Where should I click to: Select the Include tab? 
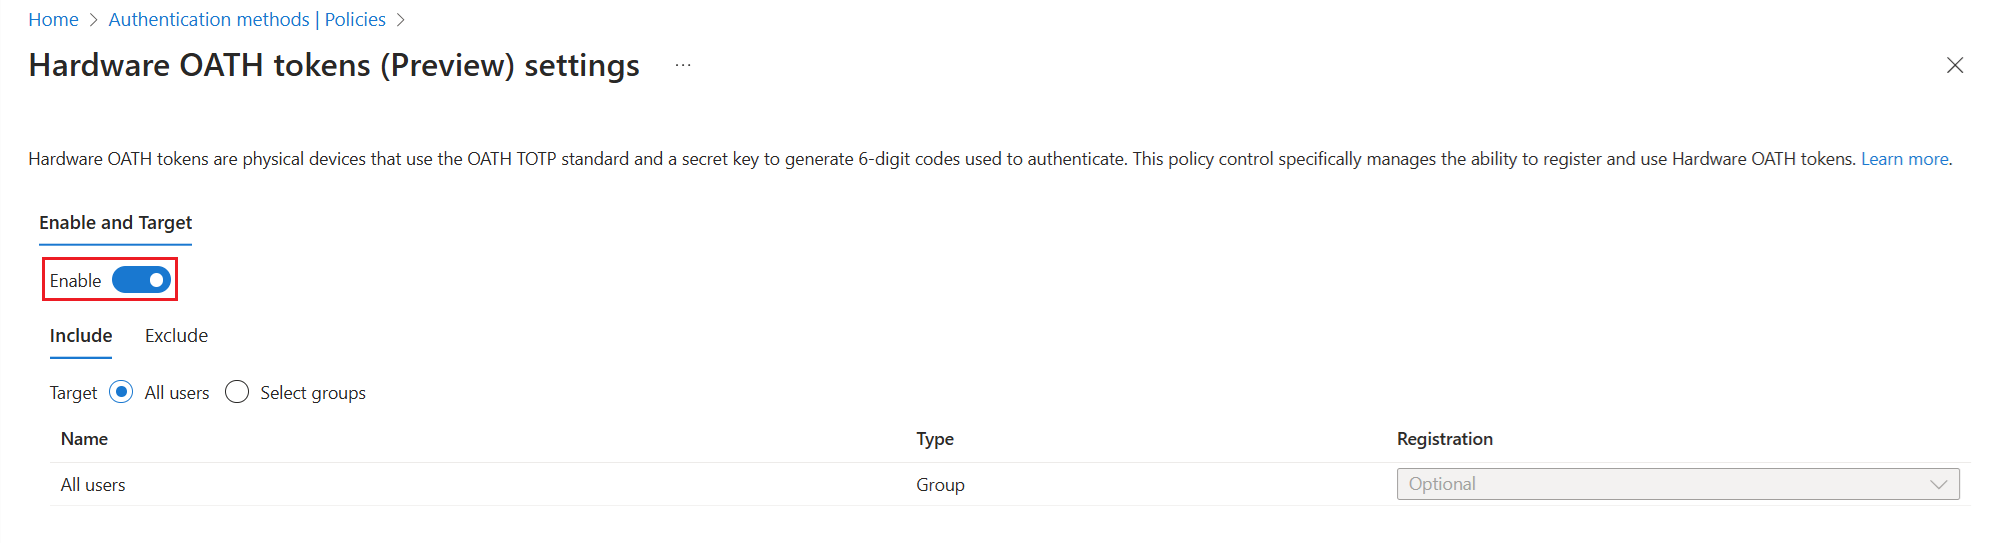(x=81, y=336)
